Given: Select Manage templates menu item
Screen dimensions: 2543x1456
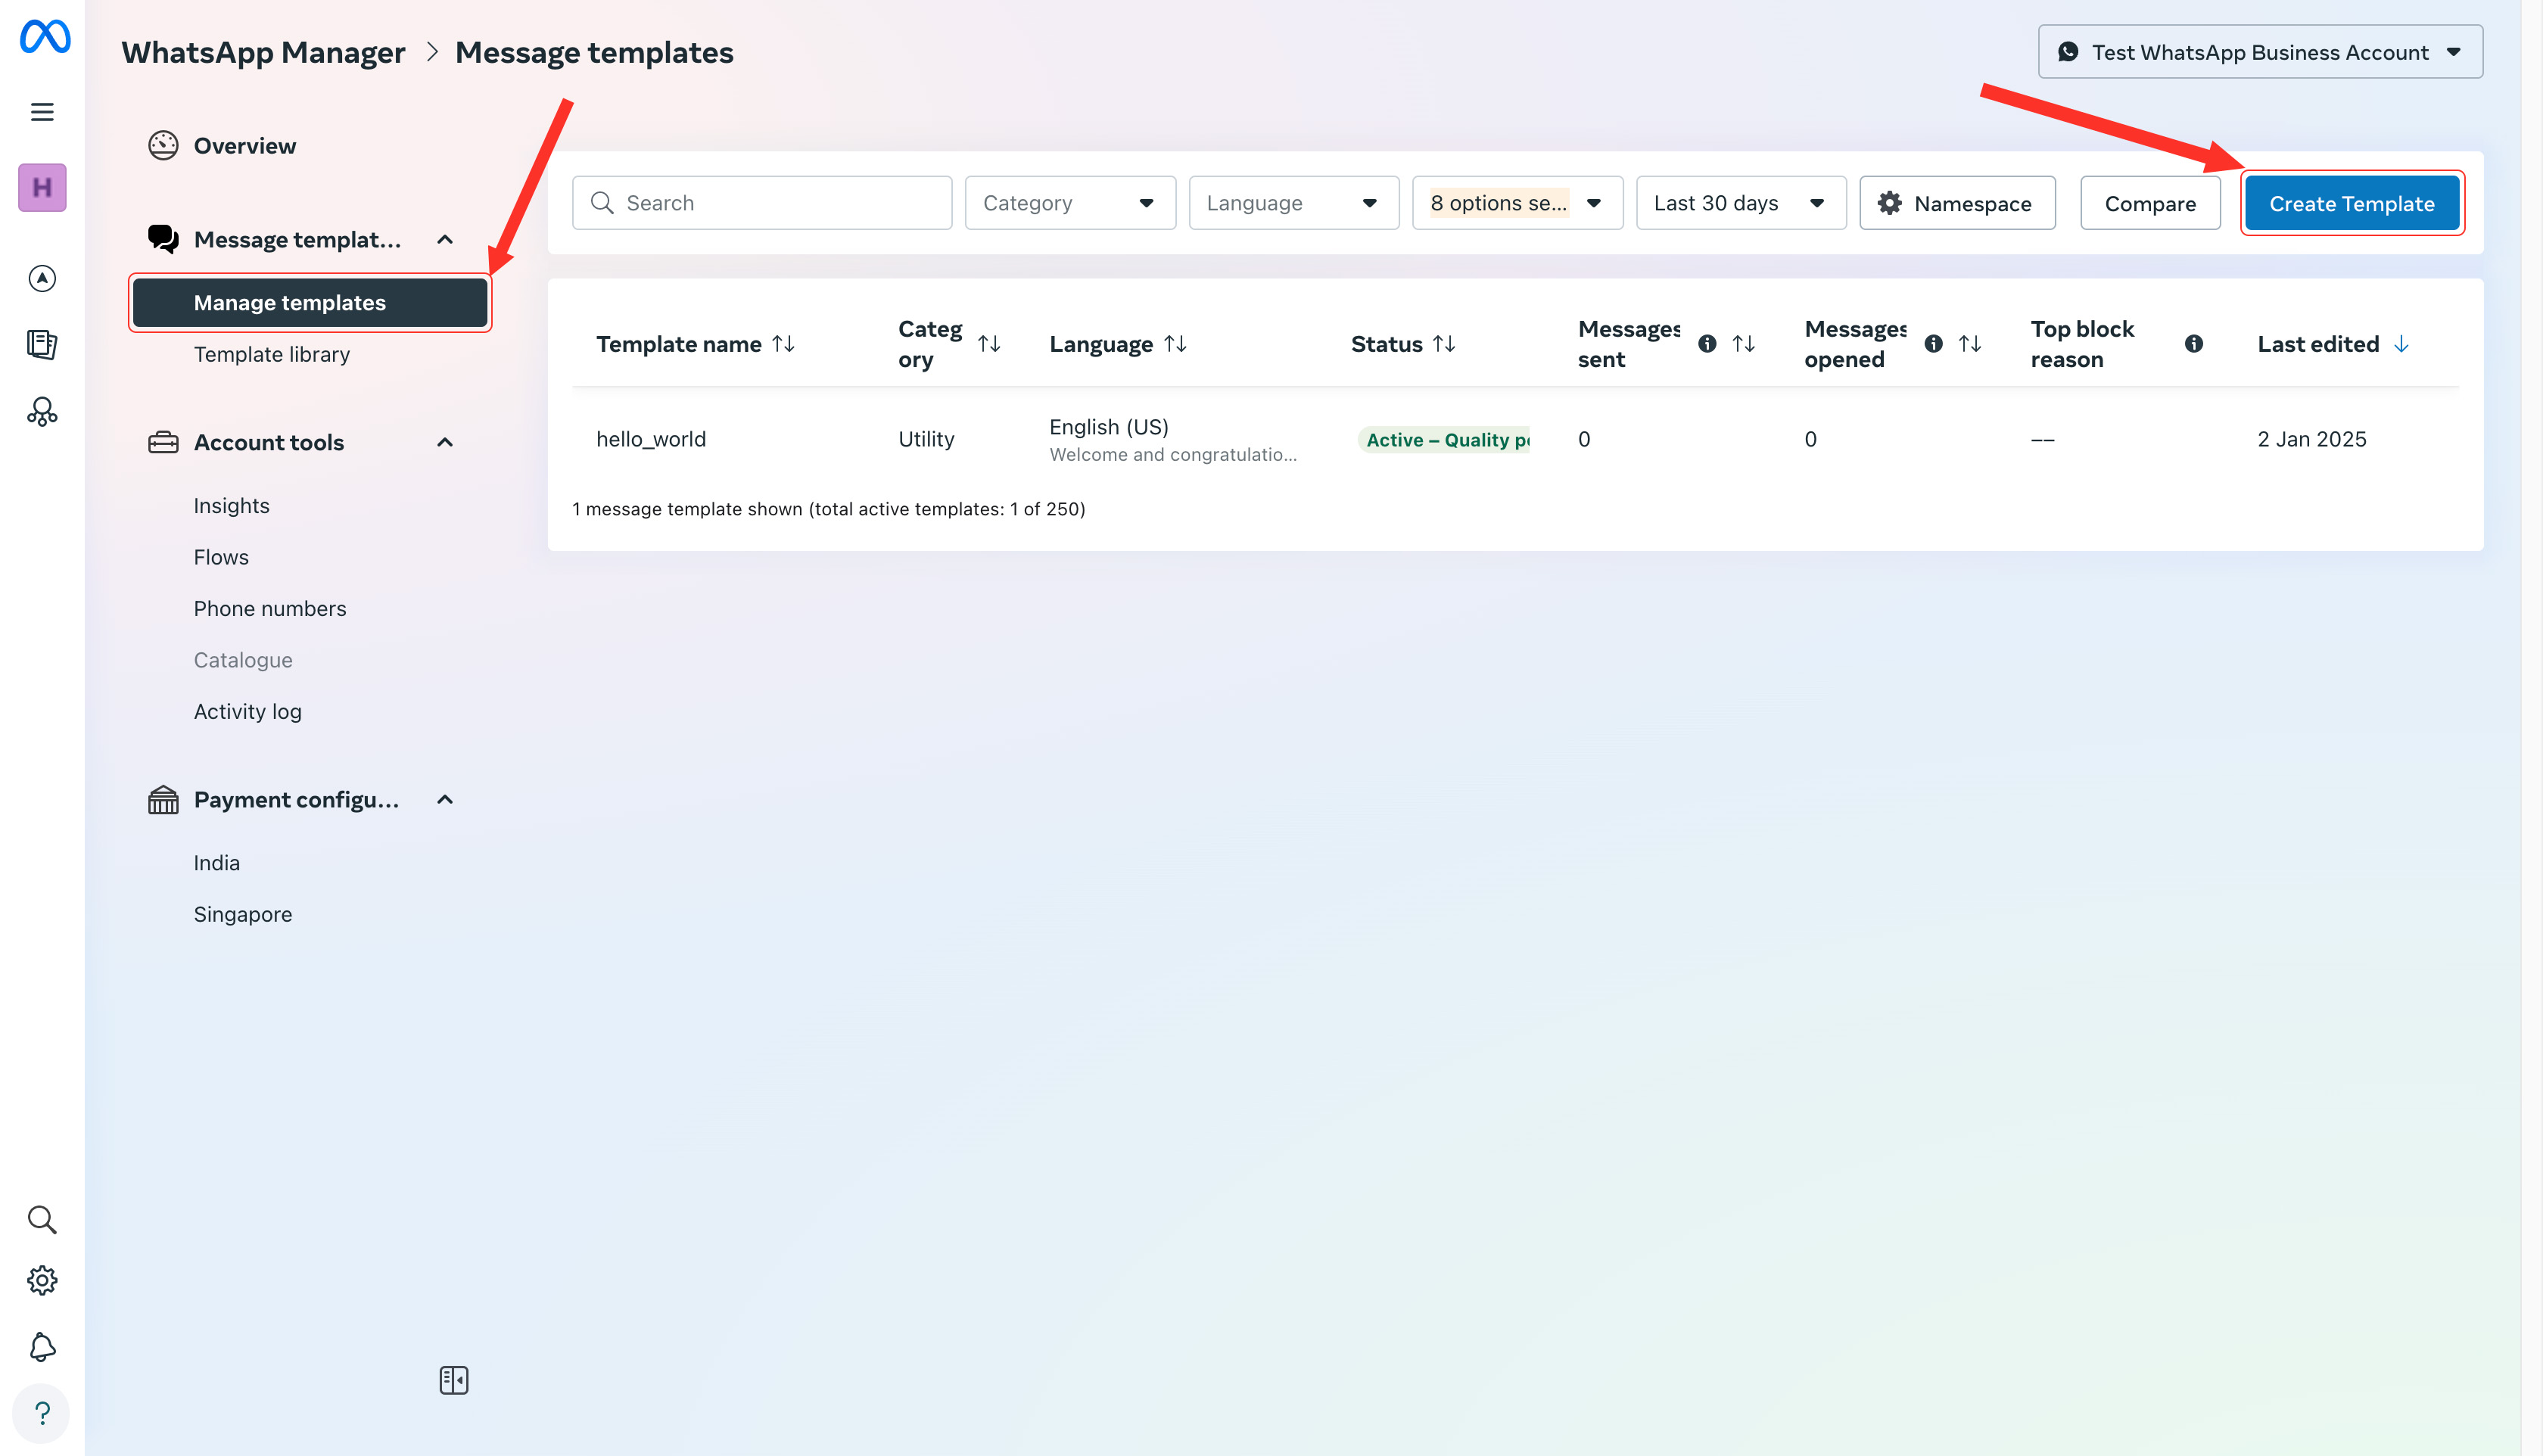Looking at the screenshot, I should coord(310,302).
